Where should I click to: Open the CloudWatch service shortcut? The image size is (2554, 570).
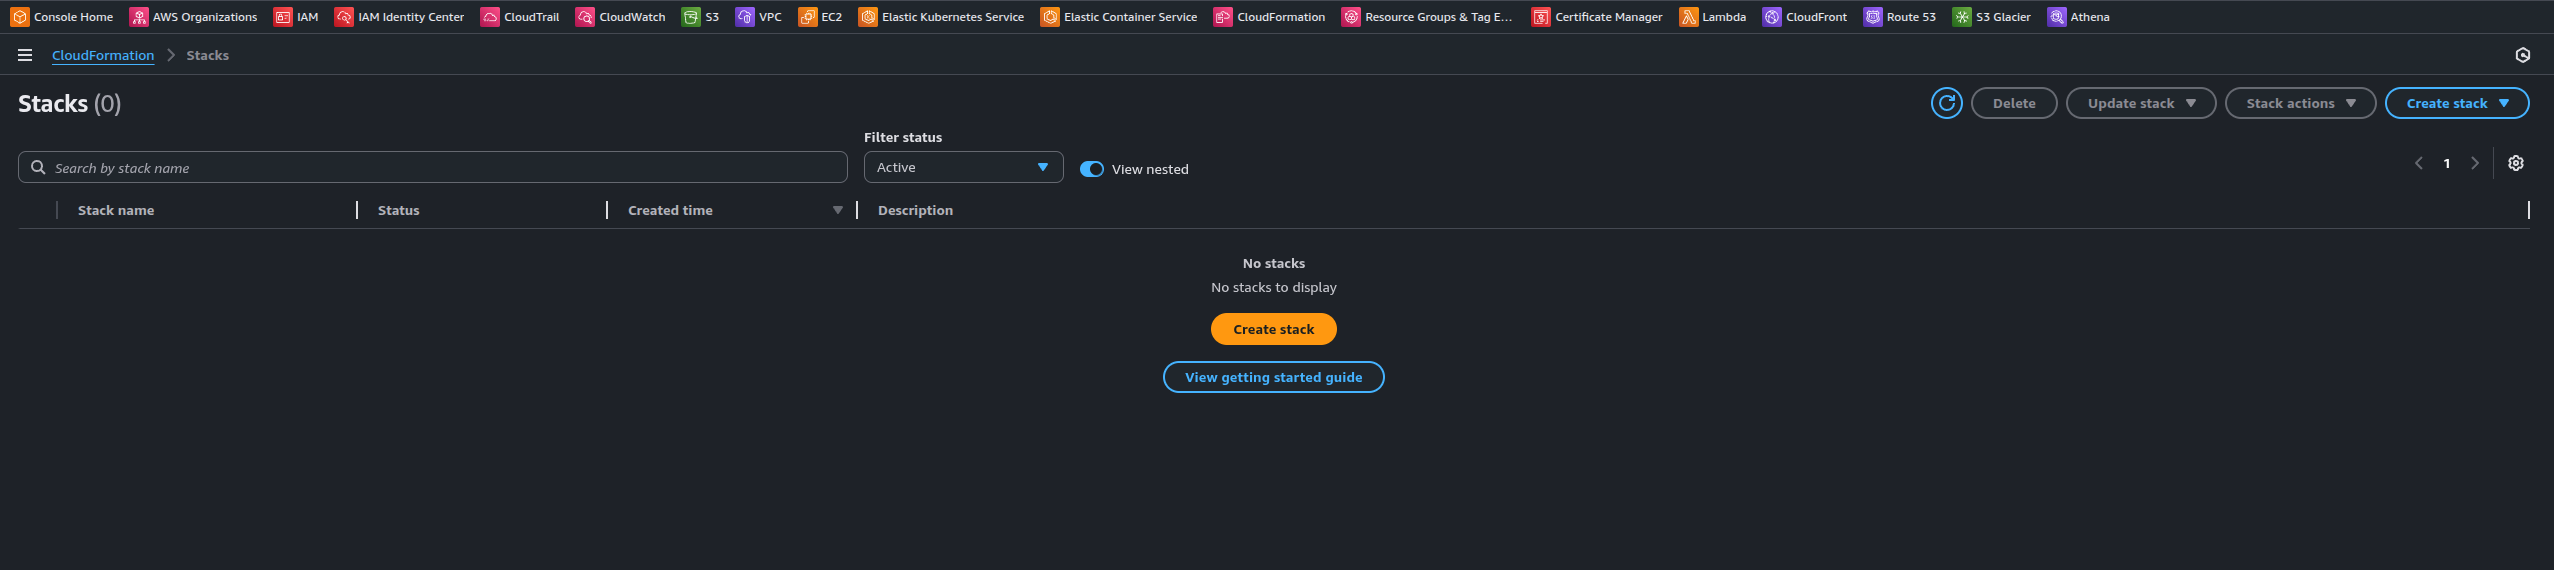(620, 17)
